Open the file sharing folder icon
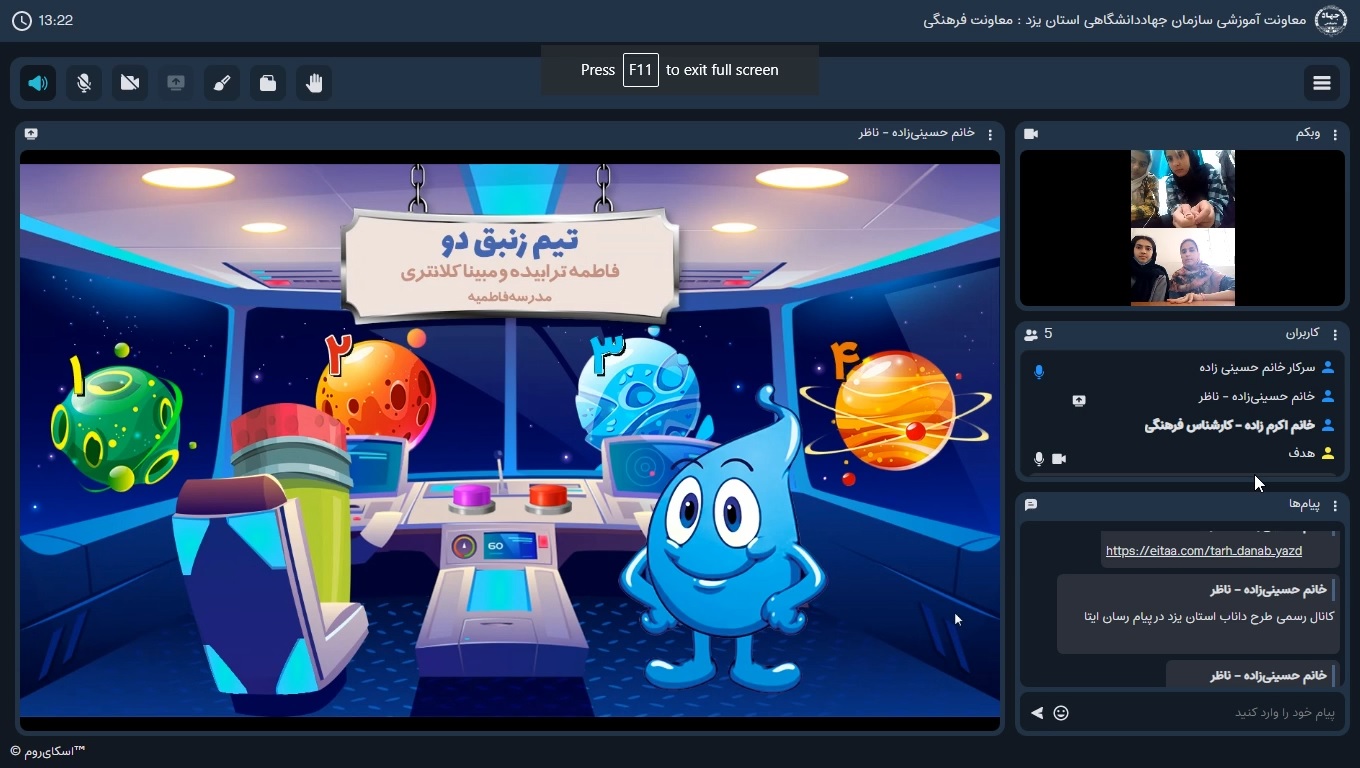Viewport: 1360px width, 768px height. click(x=268, y=83)
